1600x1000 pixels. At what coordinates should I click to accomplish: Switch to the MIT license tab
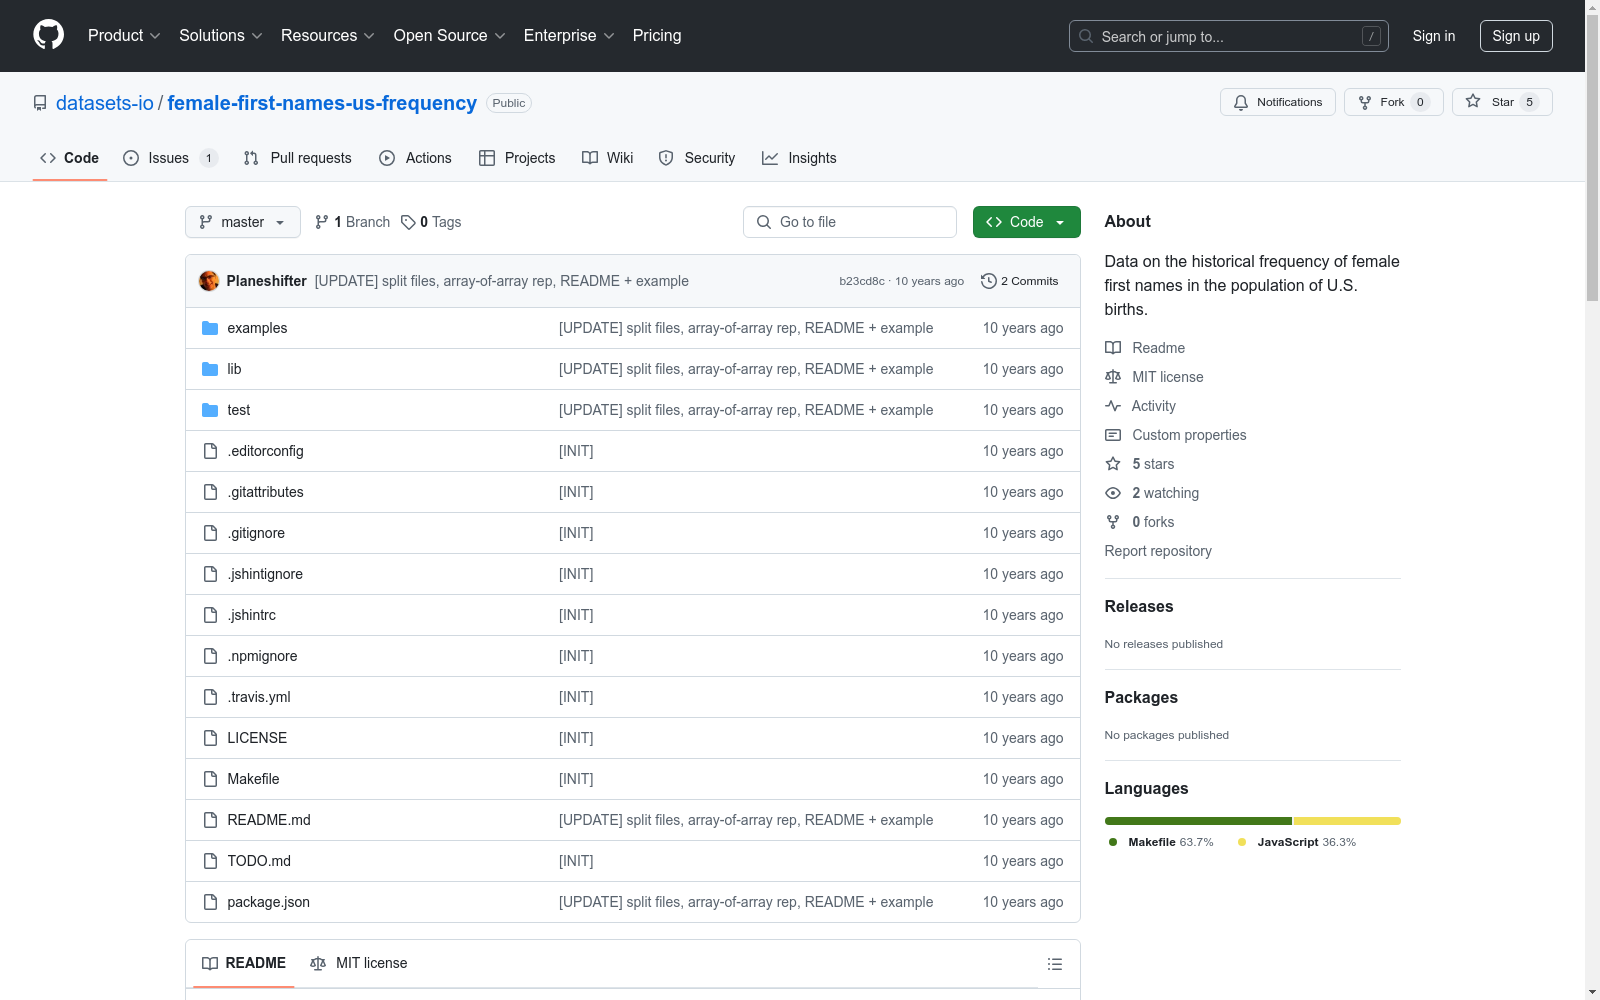tap(359, 963)
